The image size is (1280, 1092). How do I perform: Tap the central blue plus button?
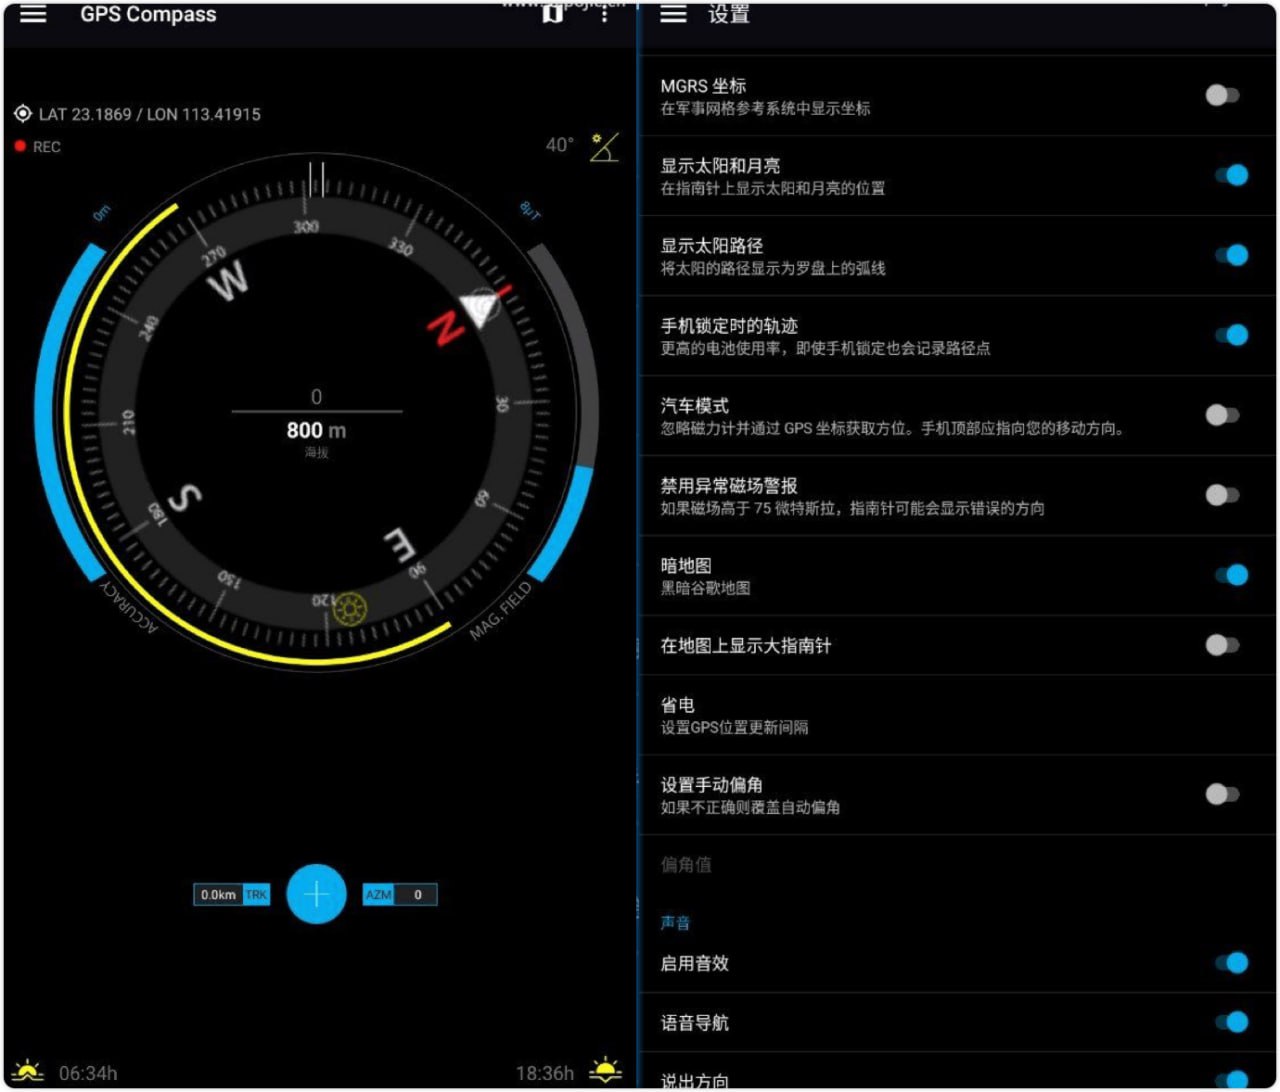pos(316,893)
